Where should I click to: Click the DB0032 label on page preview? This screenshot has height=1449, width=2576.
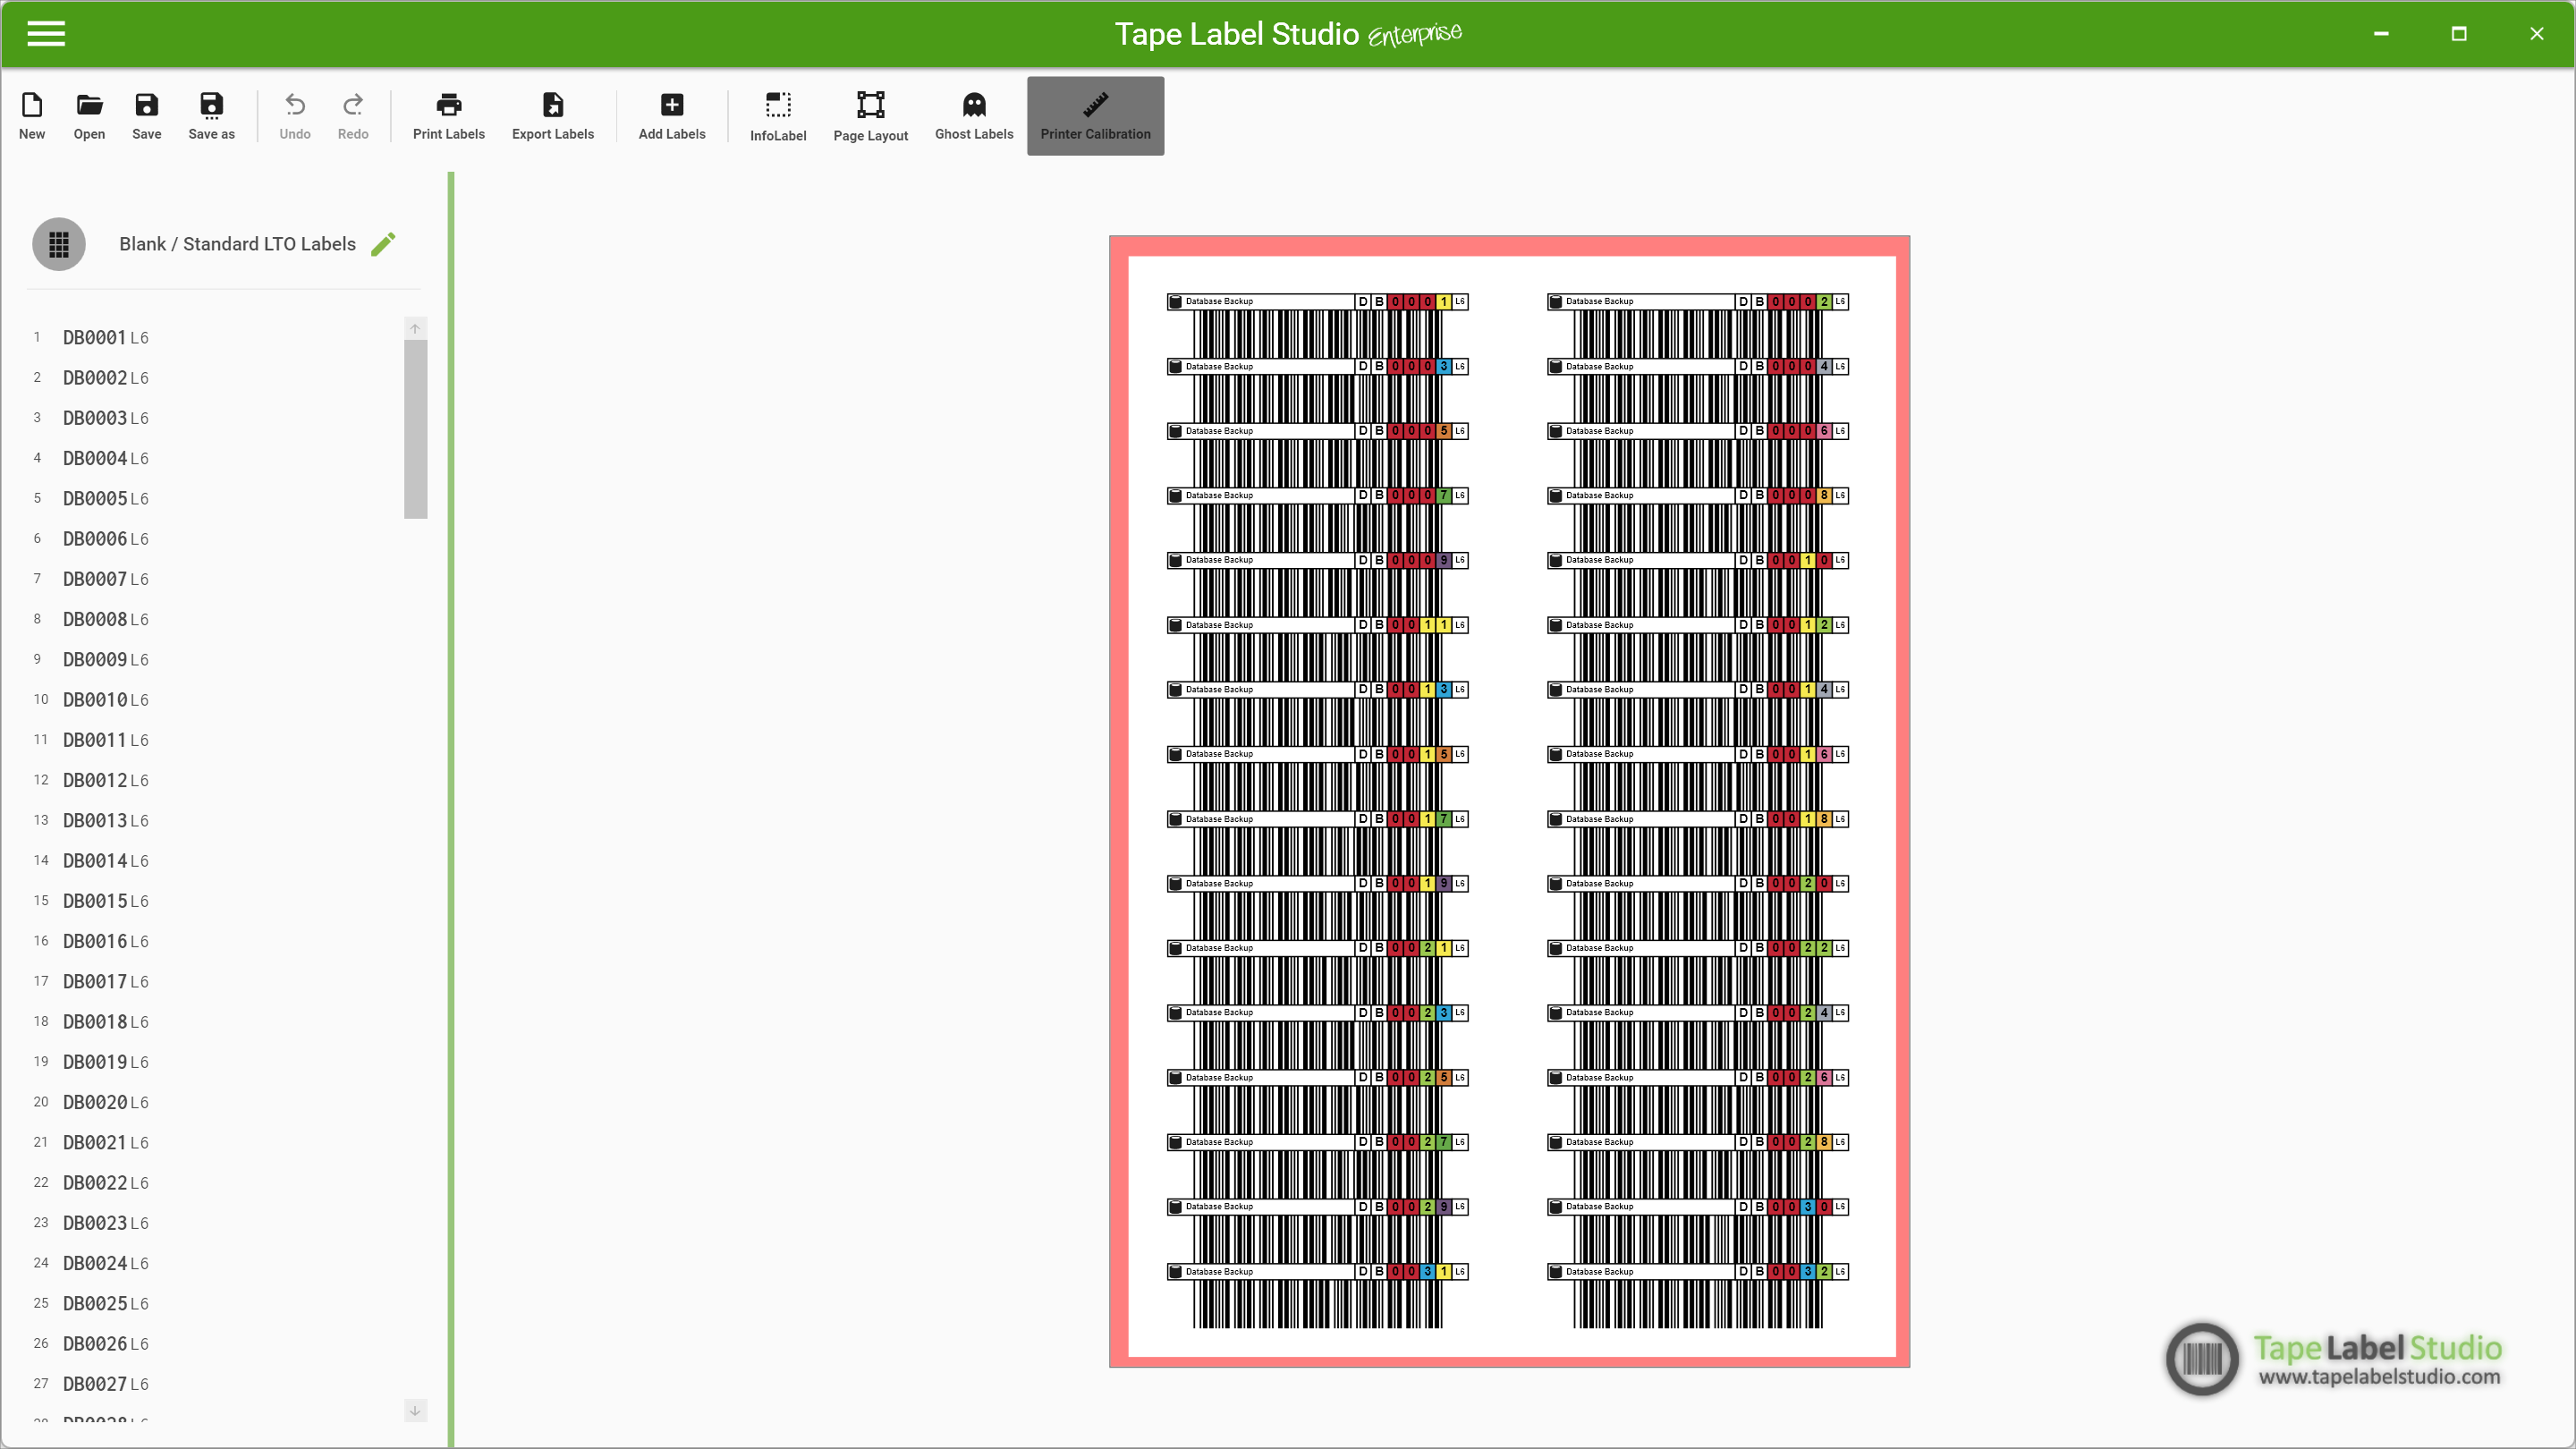click(x=1697, y=1296)
